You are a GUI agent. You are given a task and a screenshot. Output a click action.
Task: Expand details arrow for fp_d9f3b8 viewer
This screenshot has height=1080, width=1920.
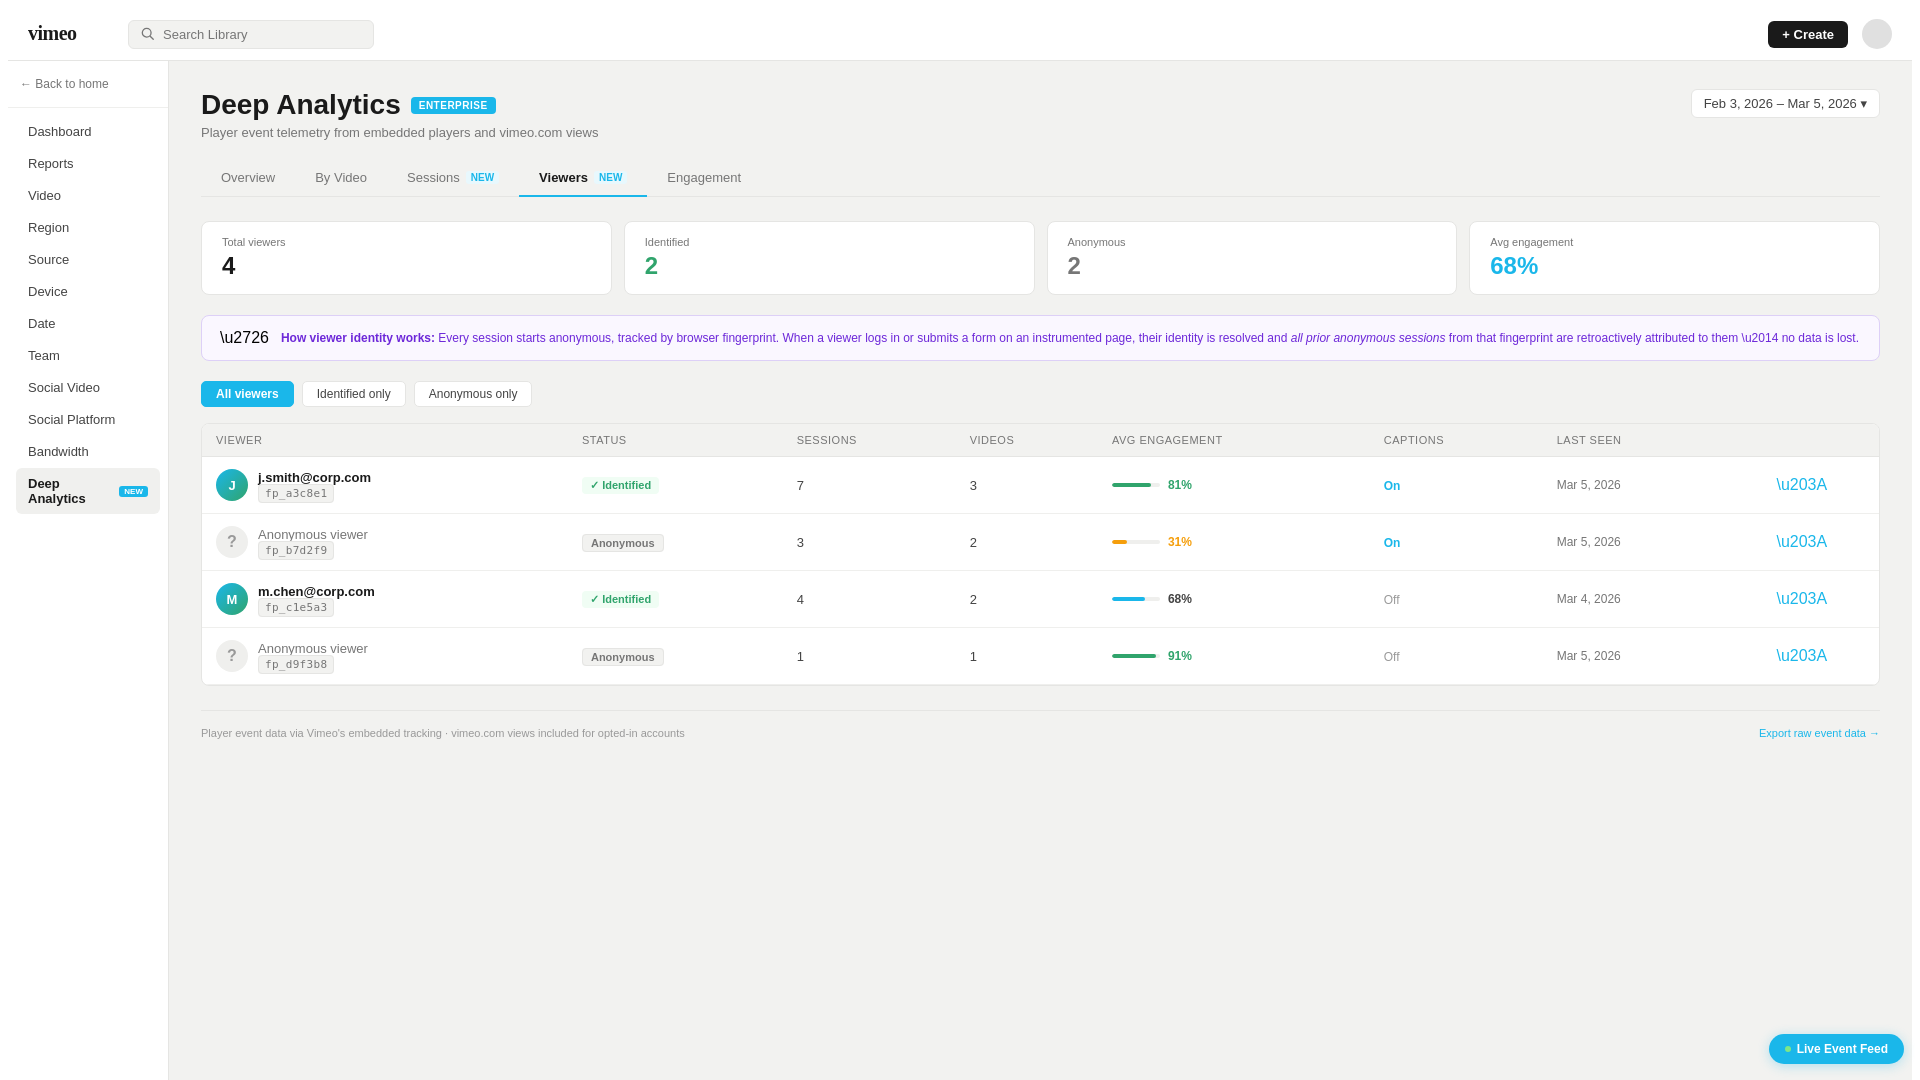tap(1801, 656)
